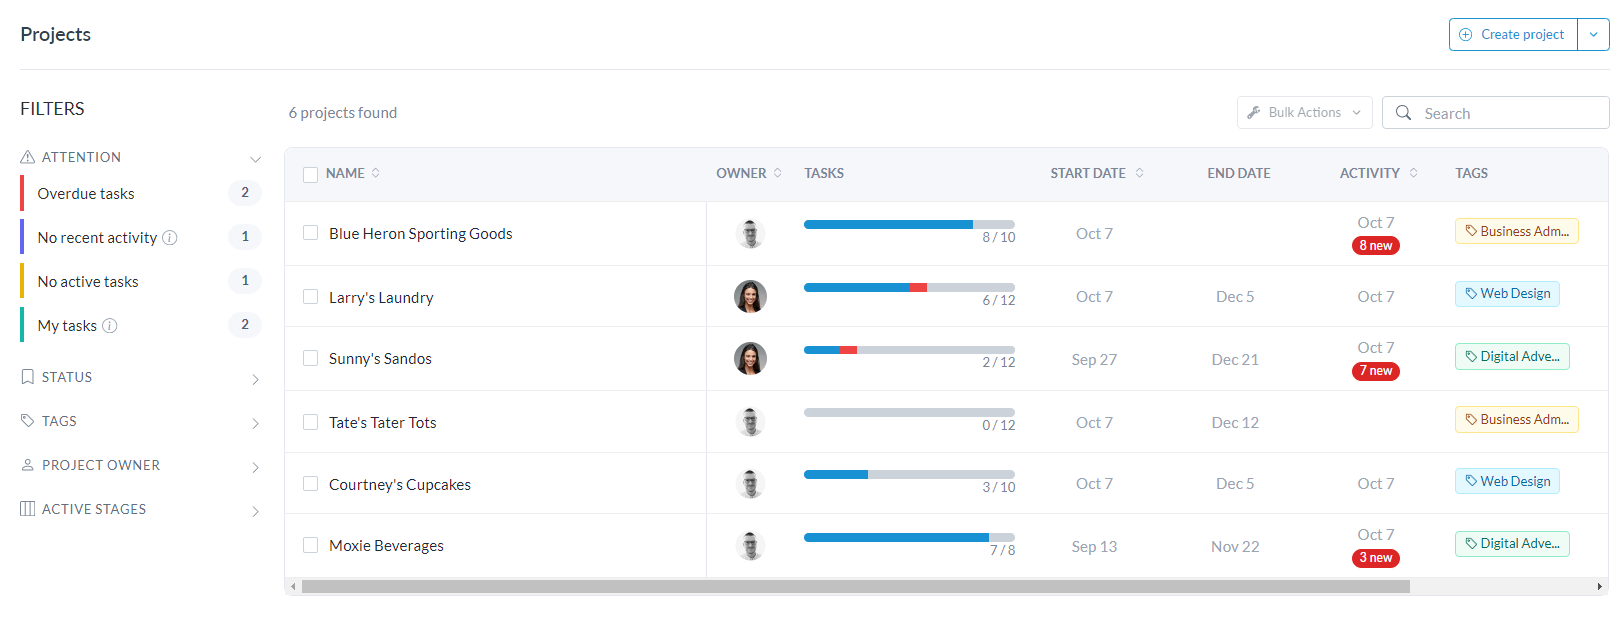Click the NAME column sort arrows
The width and height of the screenshot is (1620, 638).
click(x=376, y=173)
